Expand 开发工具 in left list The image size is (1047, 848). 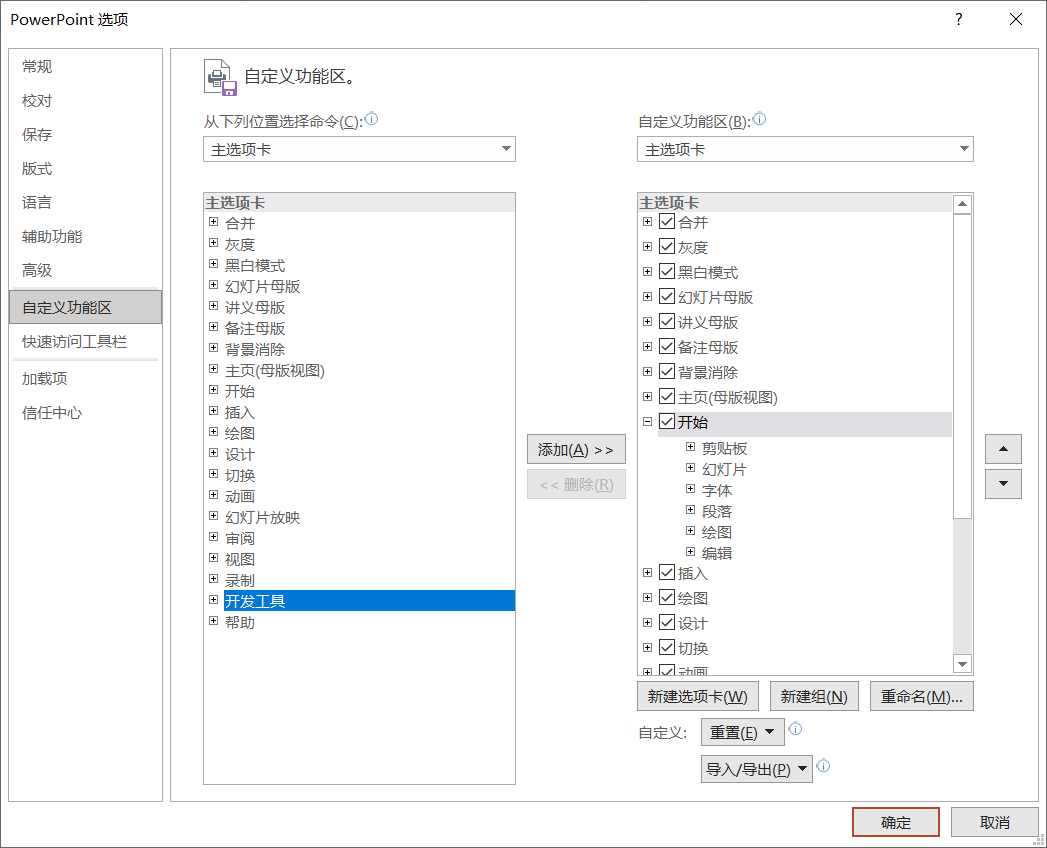point(214,600)
